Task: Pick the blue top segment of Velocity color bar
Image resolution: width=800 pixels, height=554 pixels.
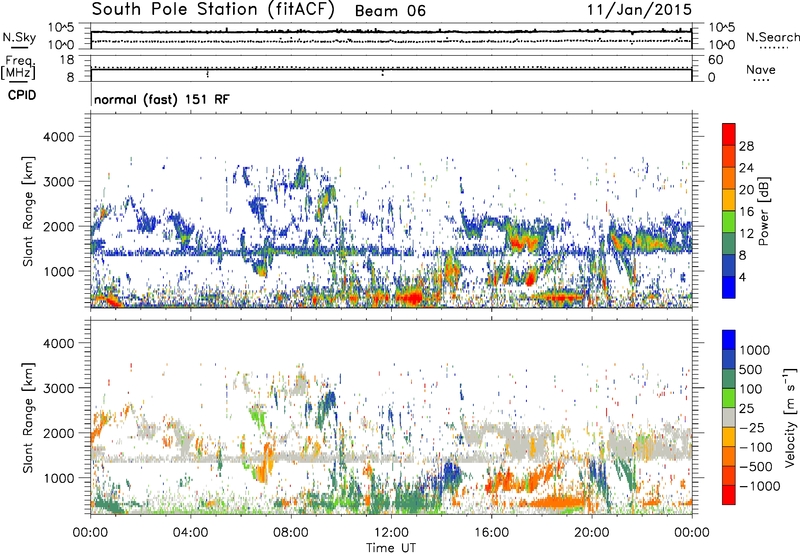Action: click(x=729, y=339)
